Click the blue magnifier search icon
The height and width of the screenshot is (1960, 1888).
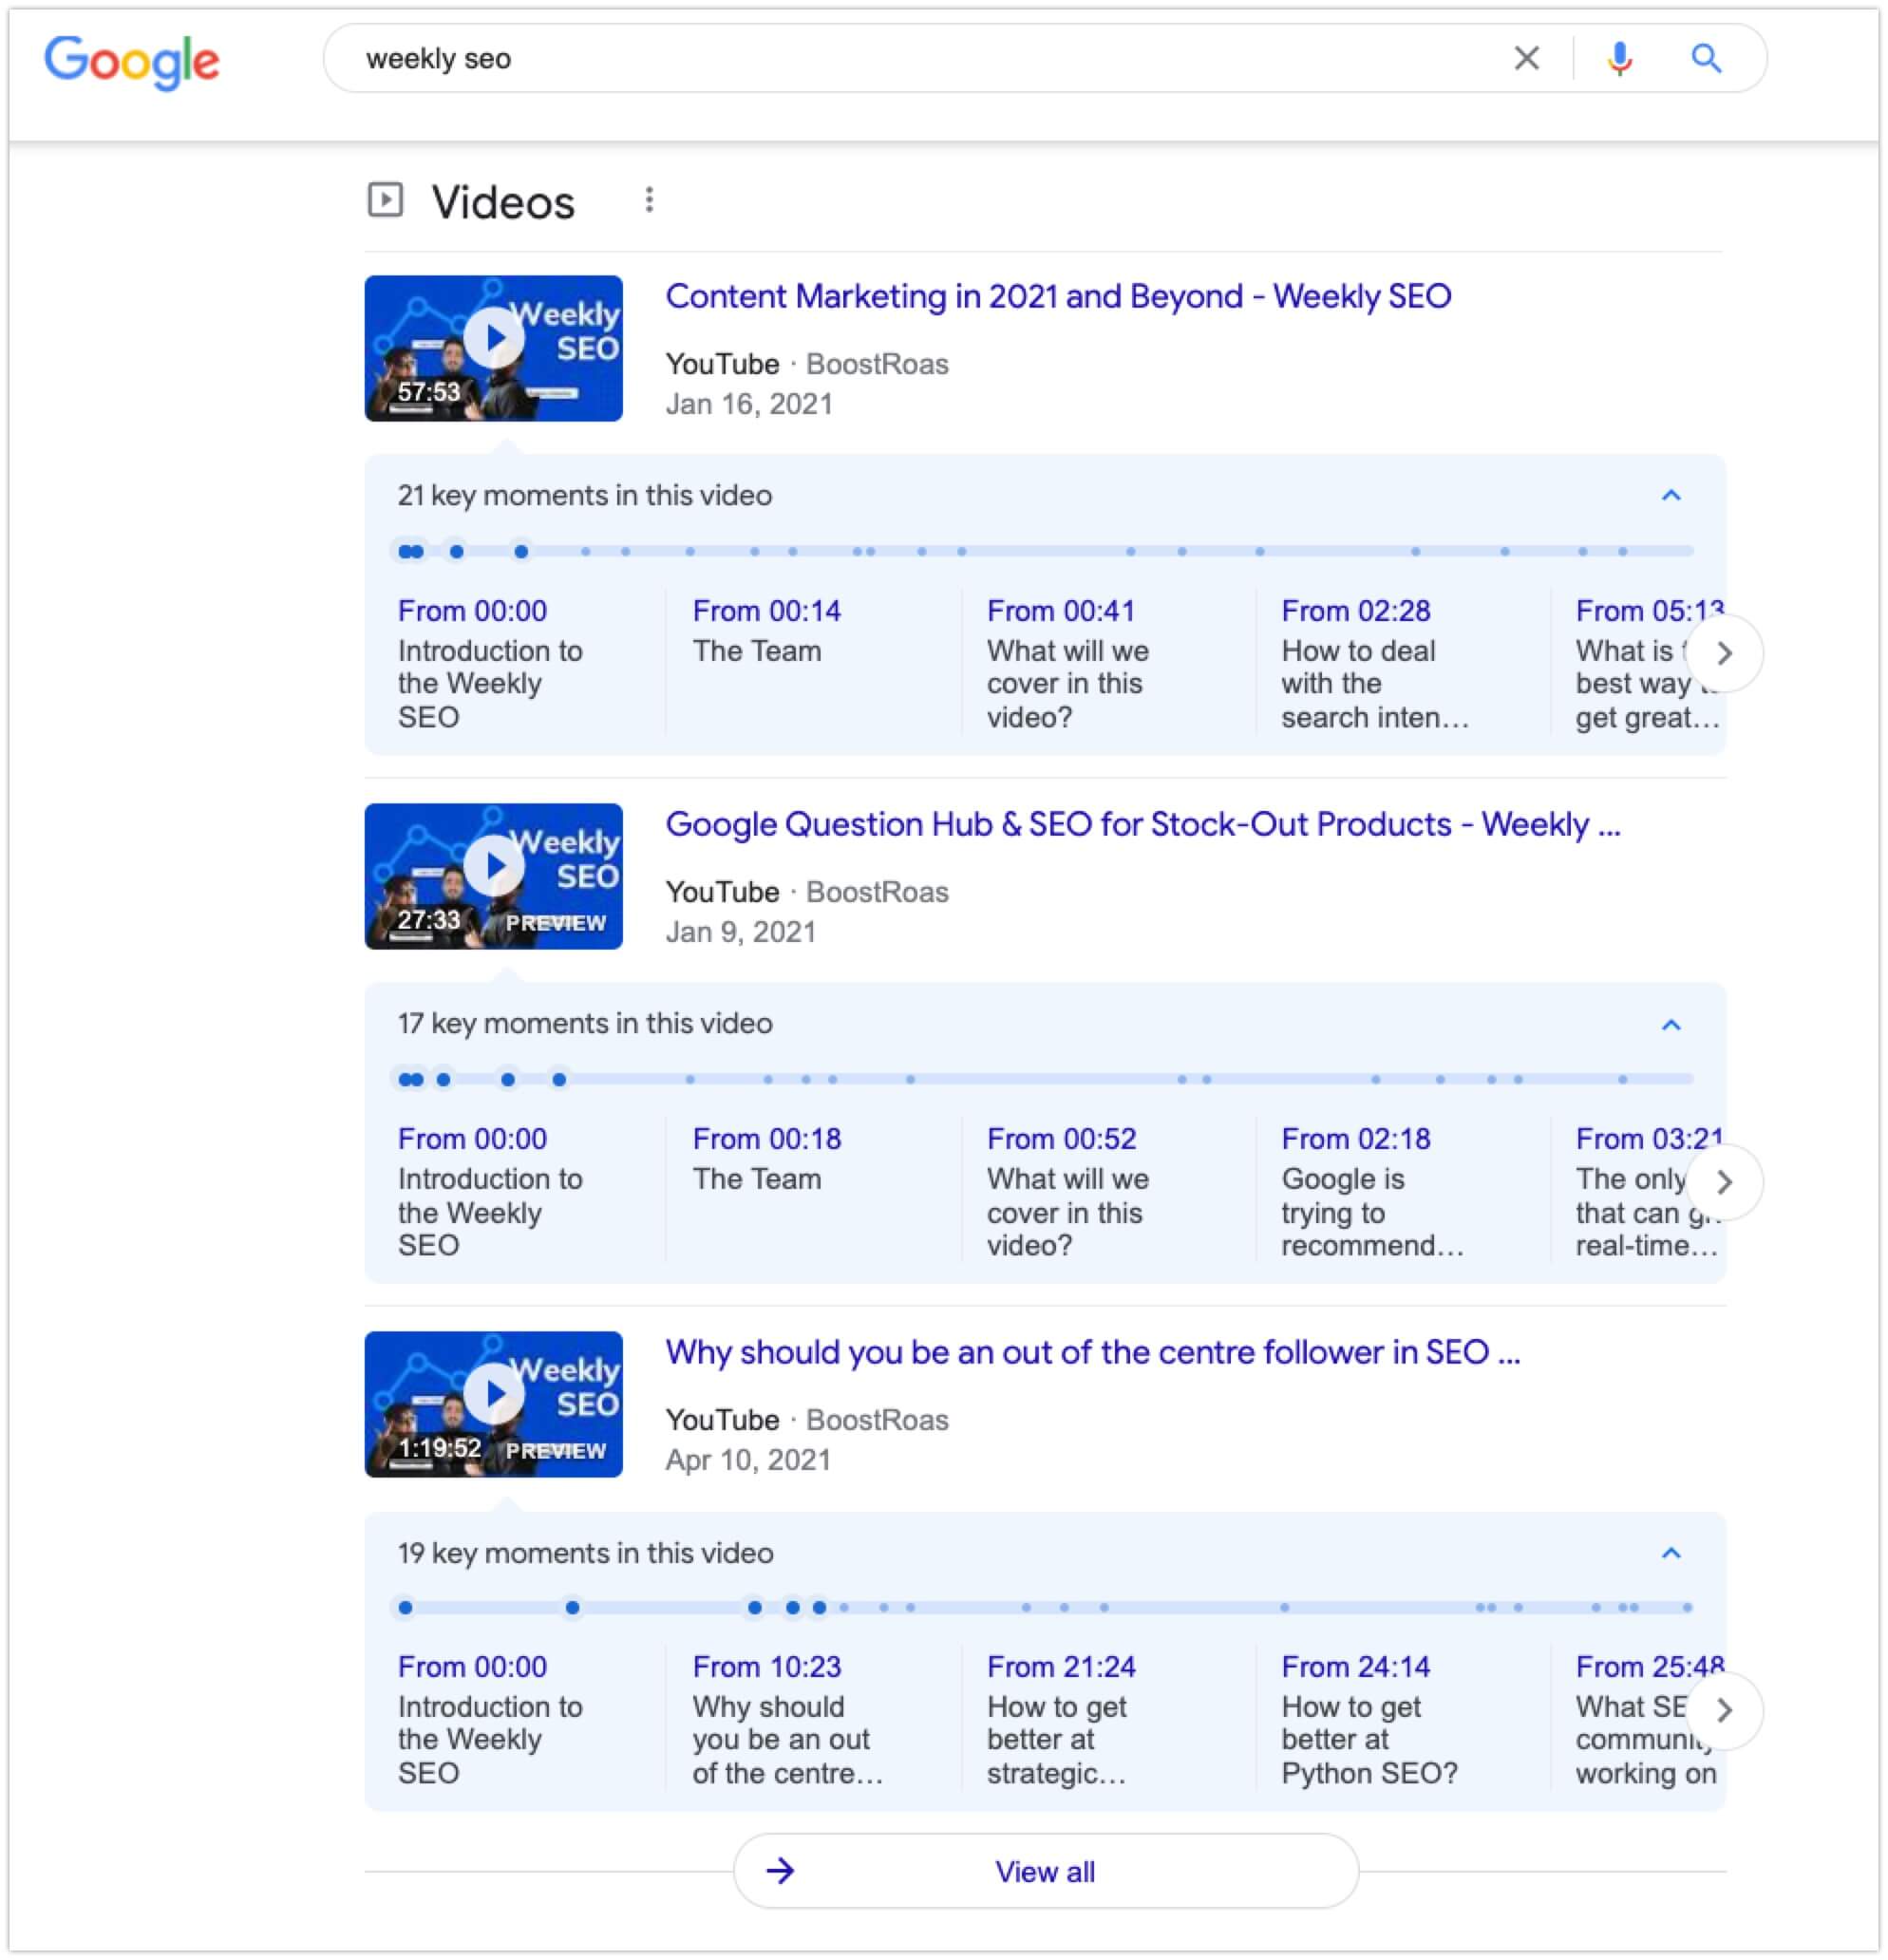click(1706, 59)
